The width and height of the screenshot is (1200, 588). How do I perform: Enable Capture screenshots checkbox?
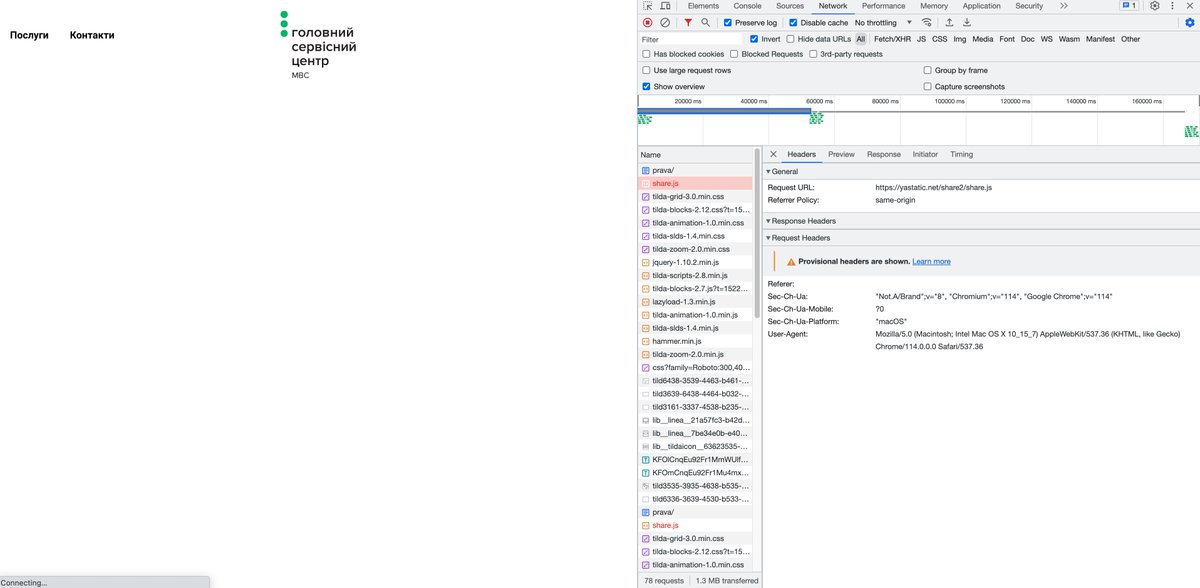[927, 87]
